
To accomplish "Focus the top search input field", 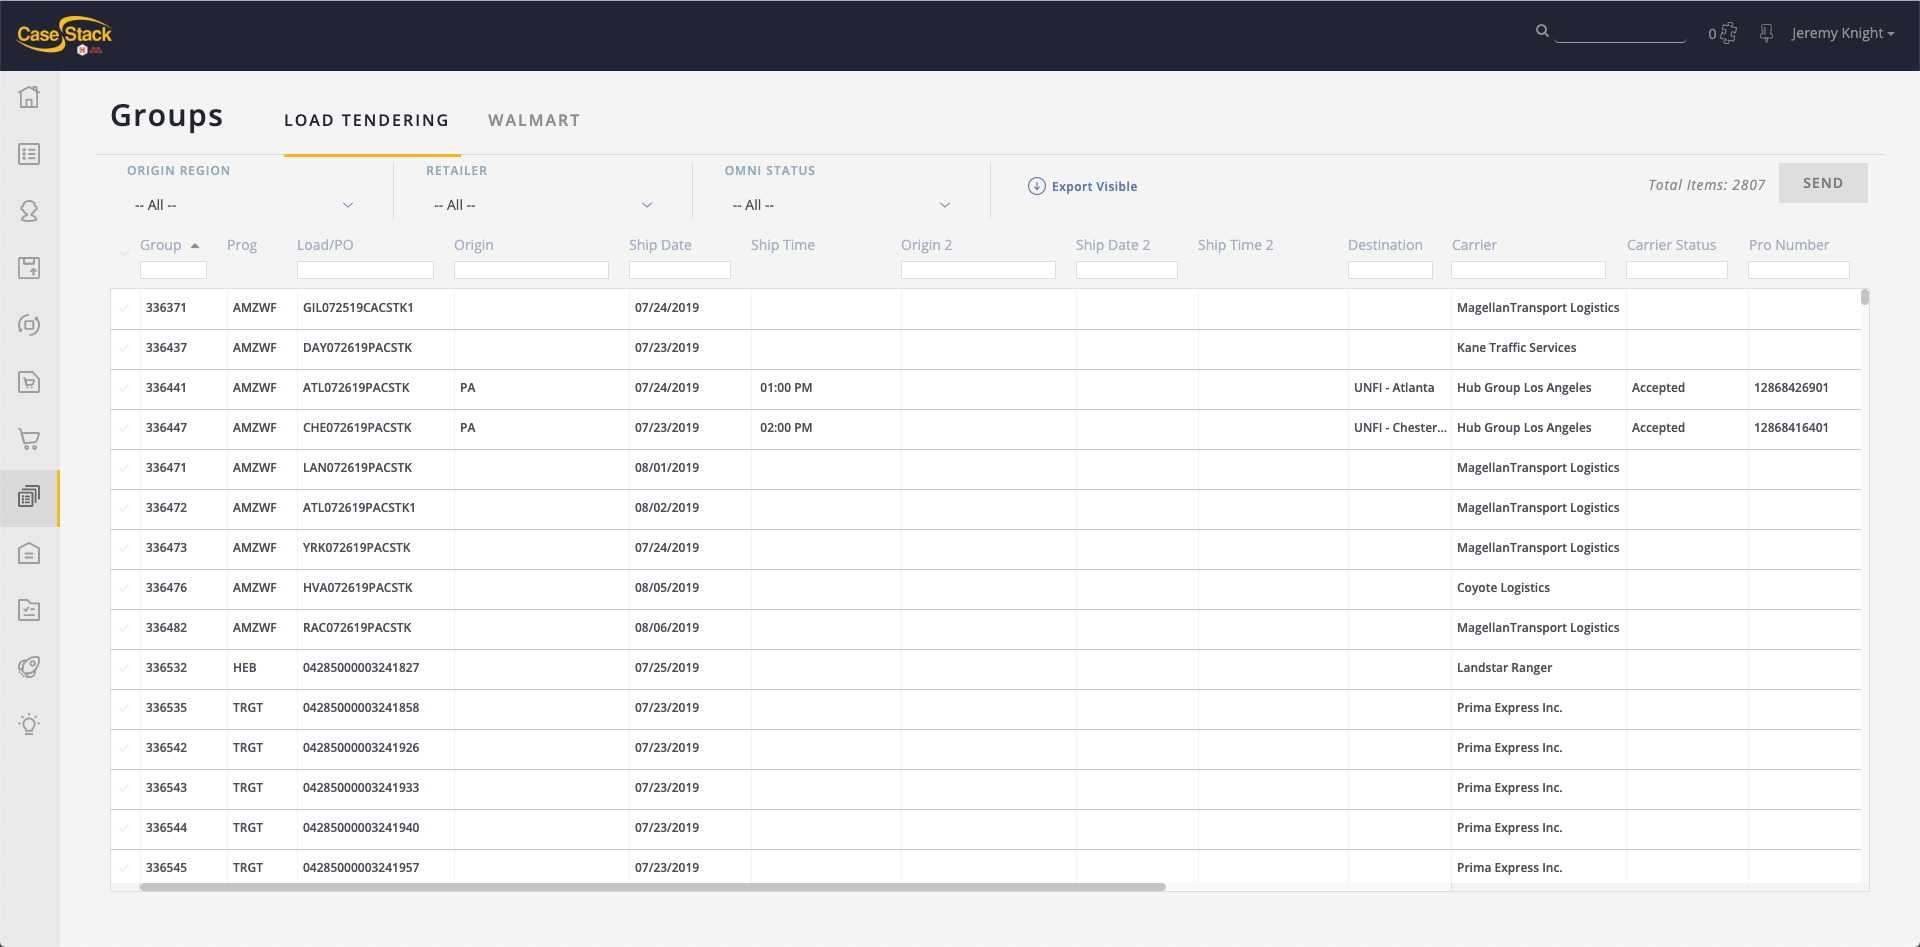I will [x=1621, y=33].
